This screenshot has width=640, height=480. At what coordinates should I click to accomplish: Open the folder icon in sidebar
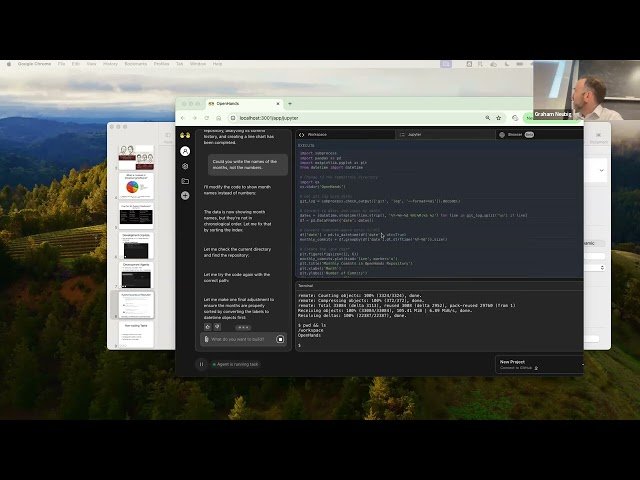185,181
